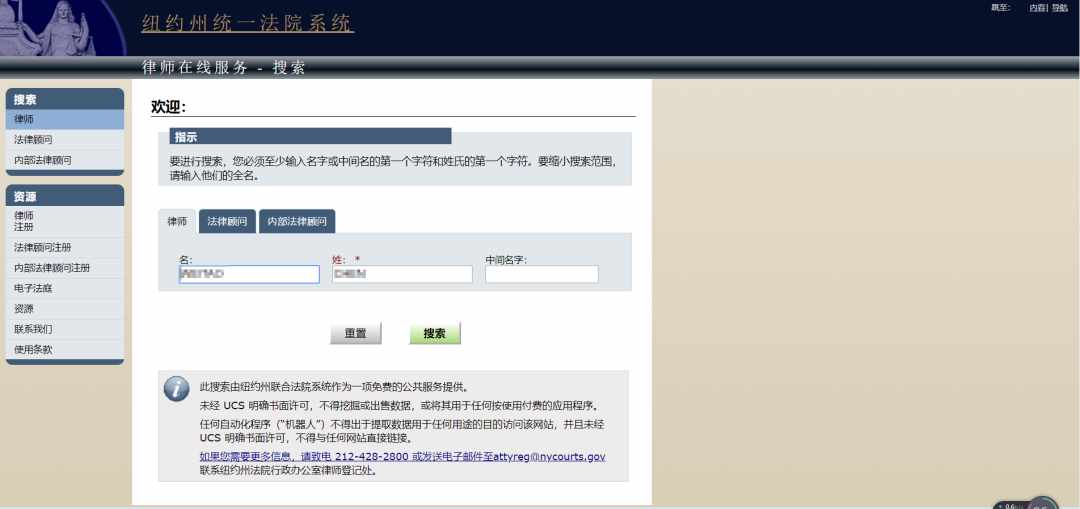The height and width of the screenshot is (509, 1080).
Task: Switch to the 法律顾问 tab
Action: pyautogui.click(x=227, y=221)
